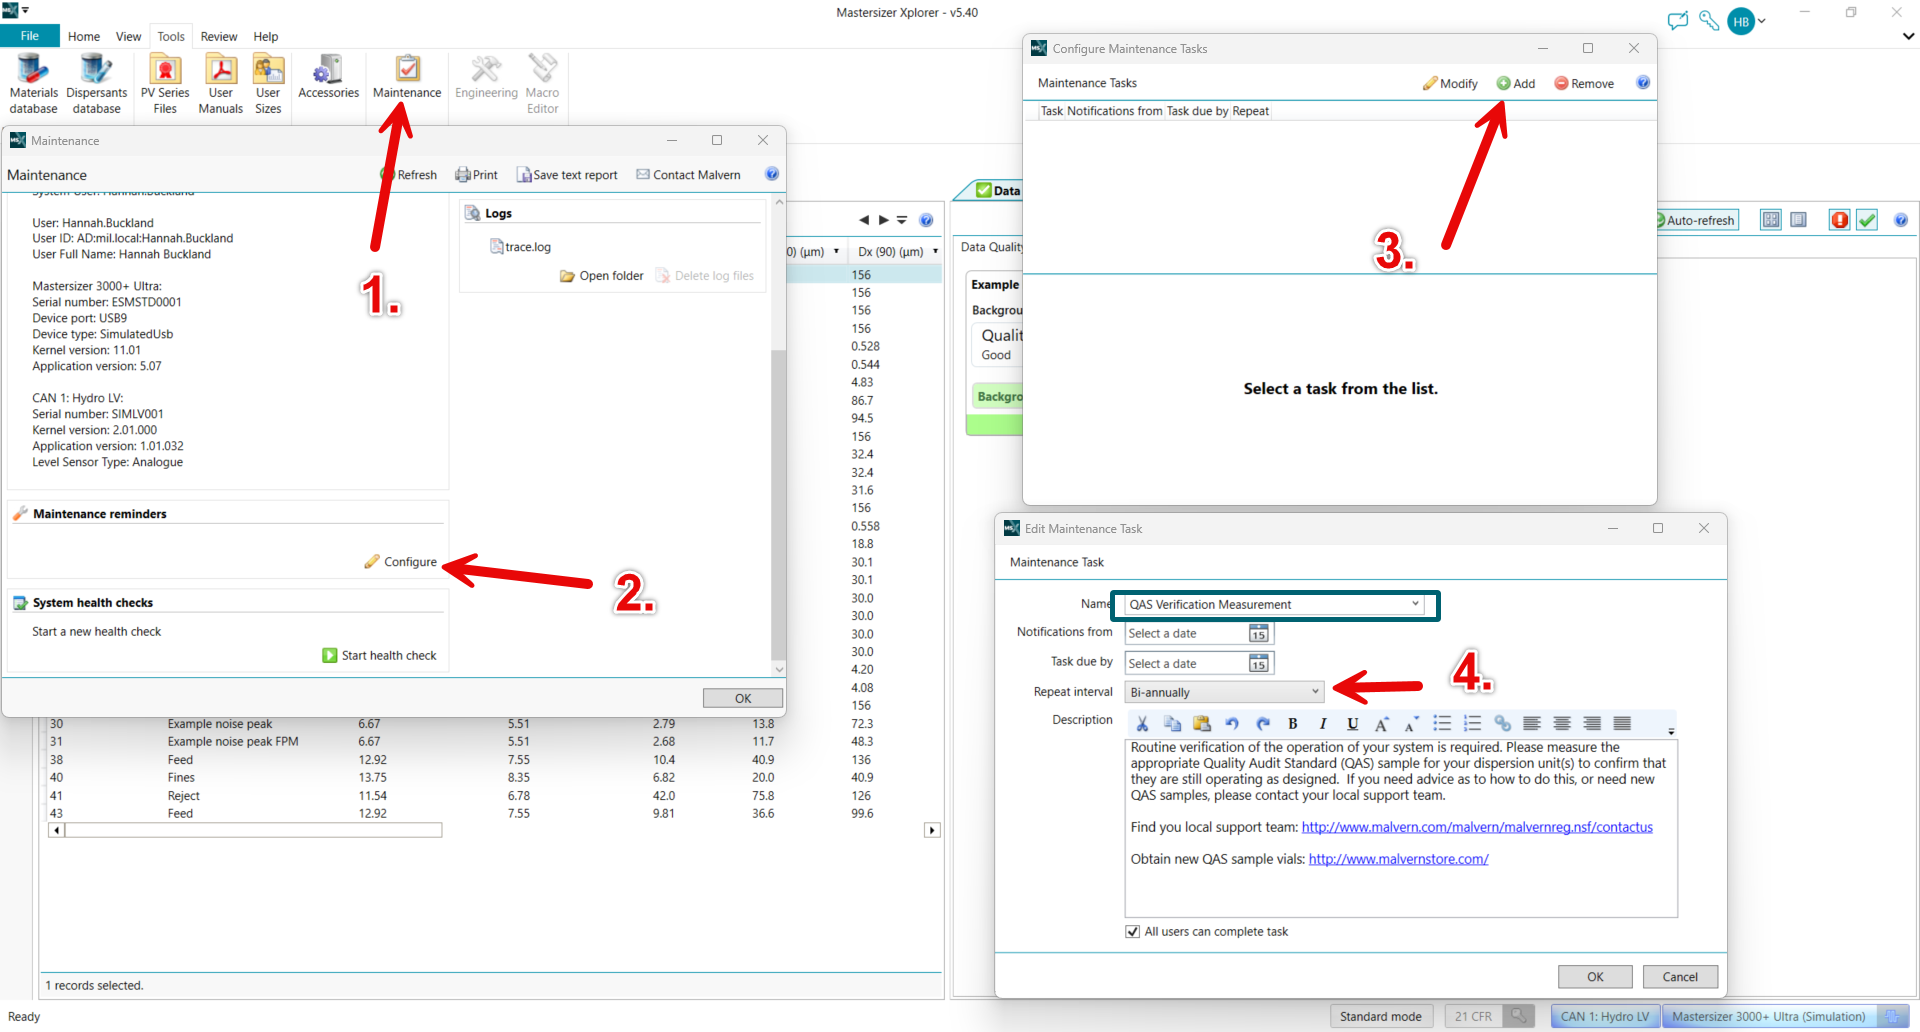The height and width of the screenshot is (1032, 1920).
Task: Toggle the underline formatting button
Action: (1352, 724)
